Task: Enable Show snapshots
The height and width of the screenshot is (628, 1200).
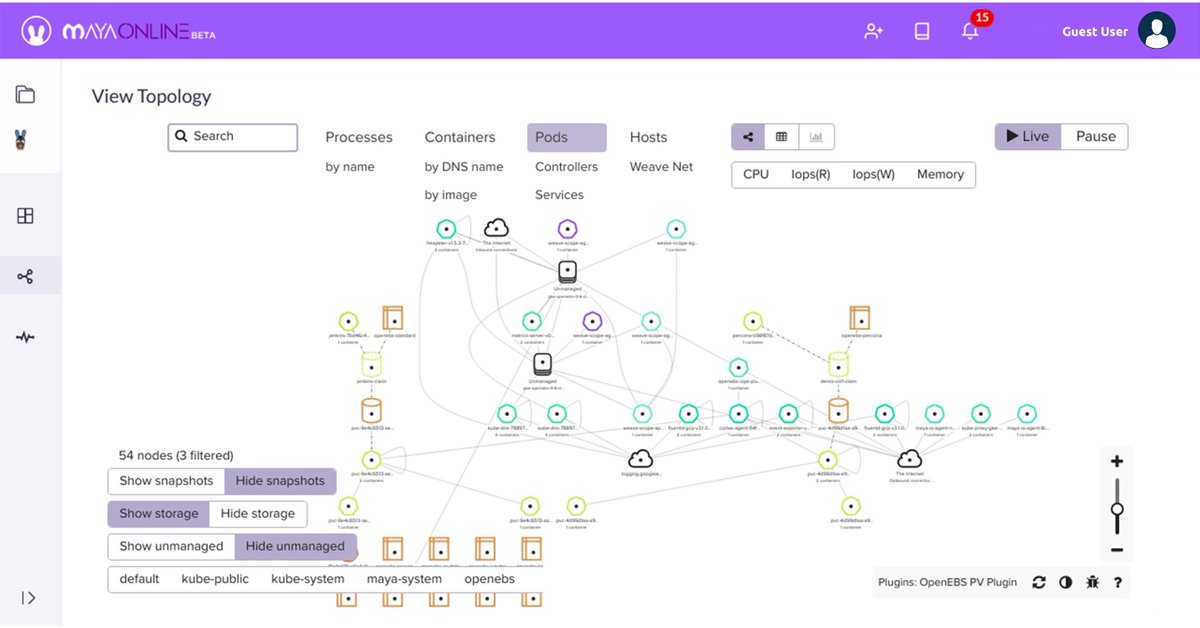Action: point(165,480)
